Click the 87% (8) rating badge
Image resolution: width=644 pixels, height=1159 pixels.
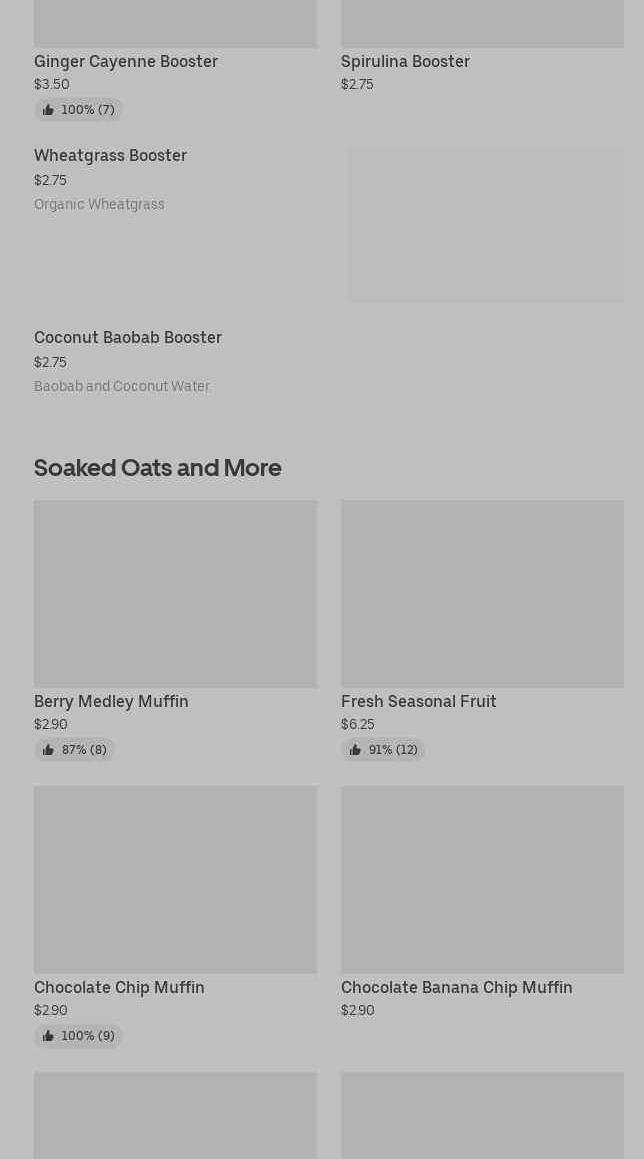(75, 750)
